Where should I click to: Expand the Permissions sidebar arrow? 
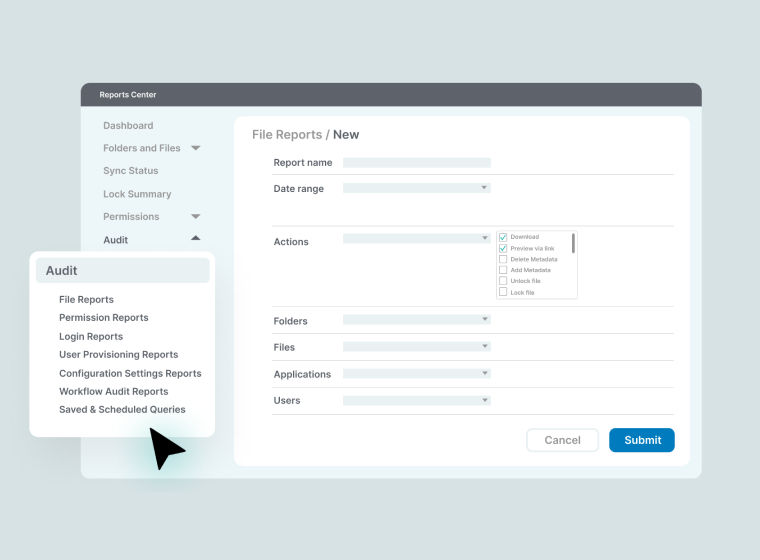tap(196, 216)
